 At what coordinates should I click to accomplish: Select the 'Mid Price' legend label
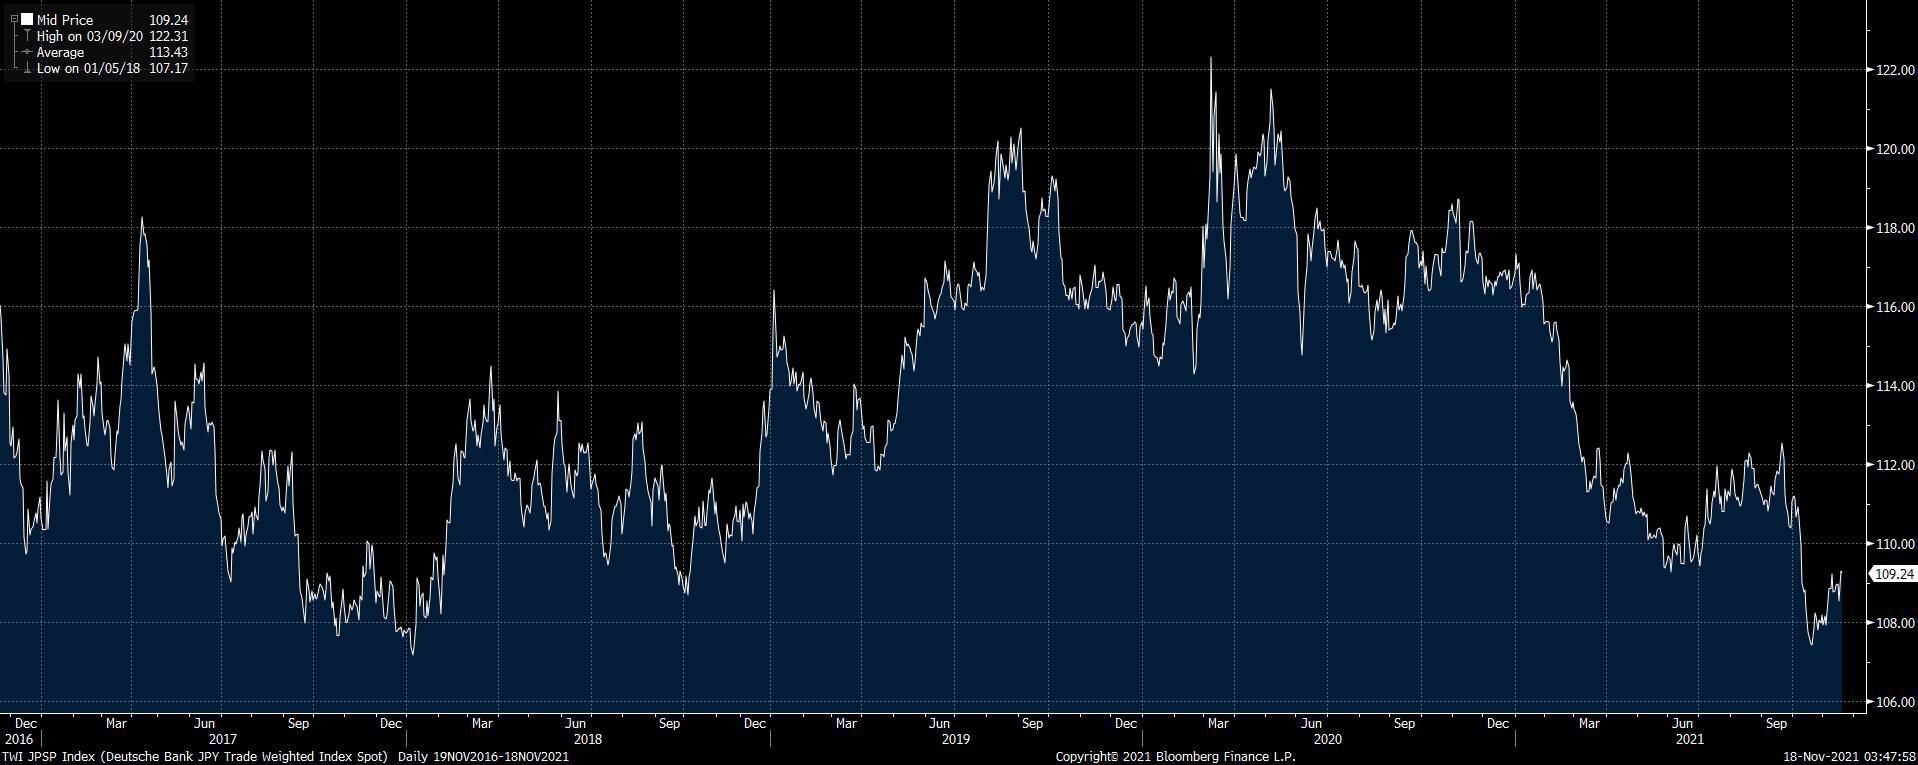(x=65, y=20)
